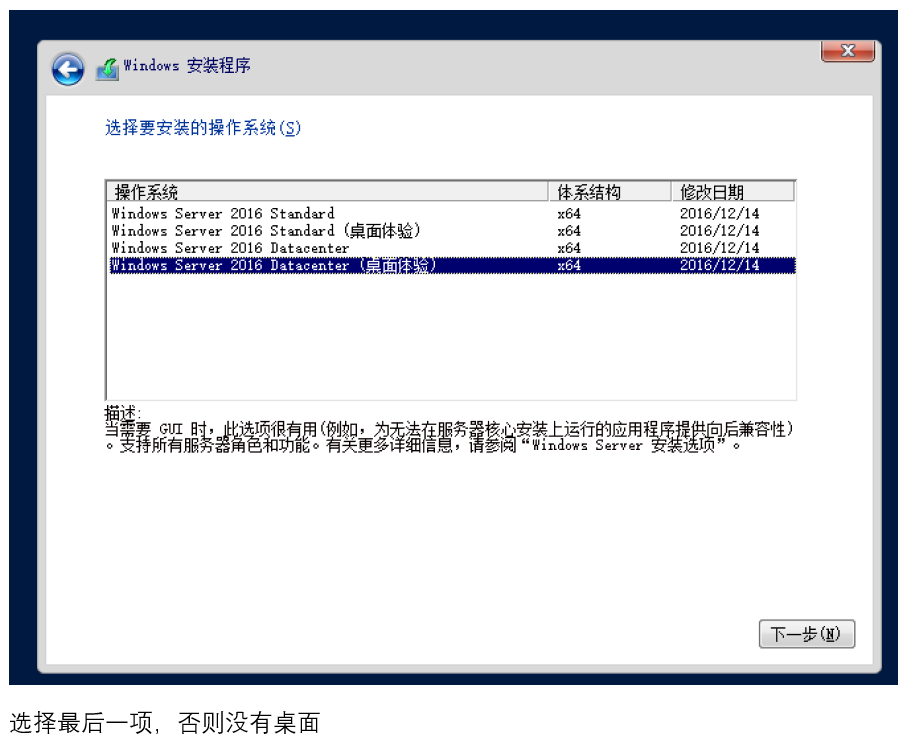901x753 pixels.
Task: Click the blue back arrow button
Action: [68, 70]
